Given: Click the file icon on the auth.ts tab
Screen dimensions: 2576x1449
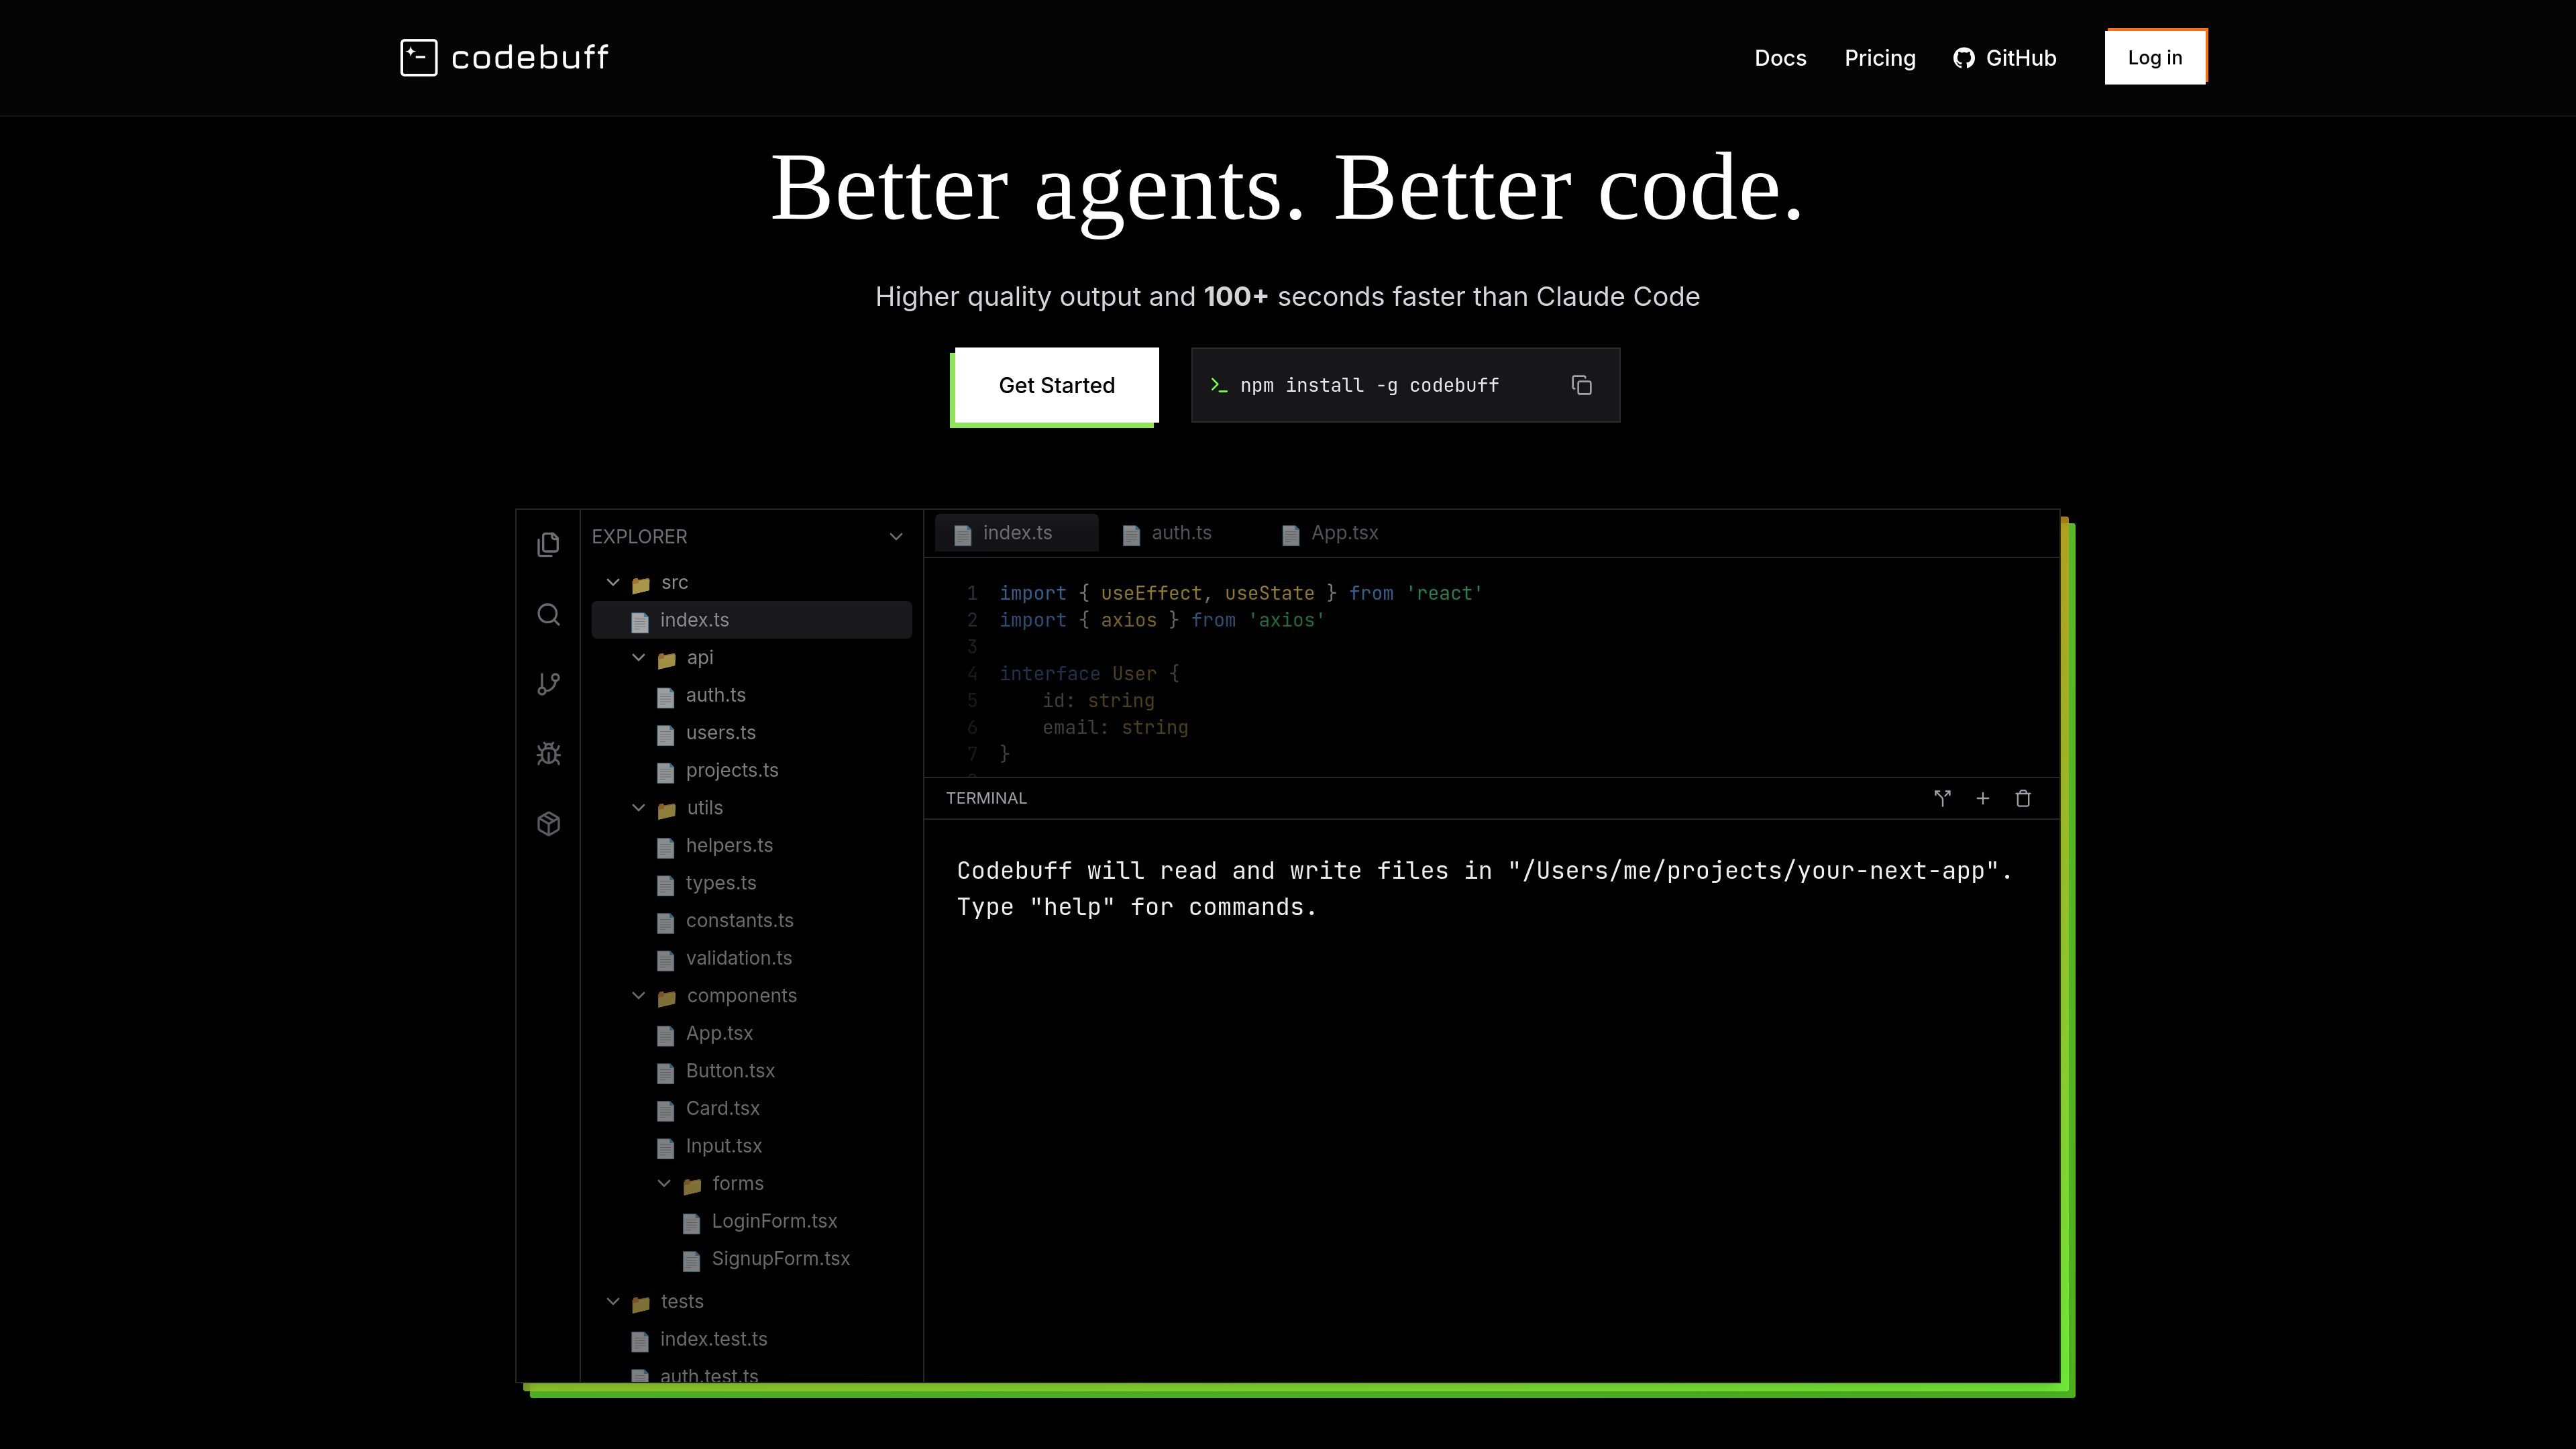Looking at the screenshot, I should 1131,535.
